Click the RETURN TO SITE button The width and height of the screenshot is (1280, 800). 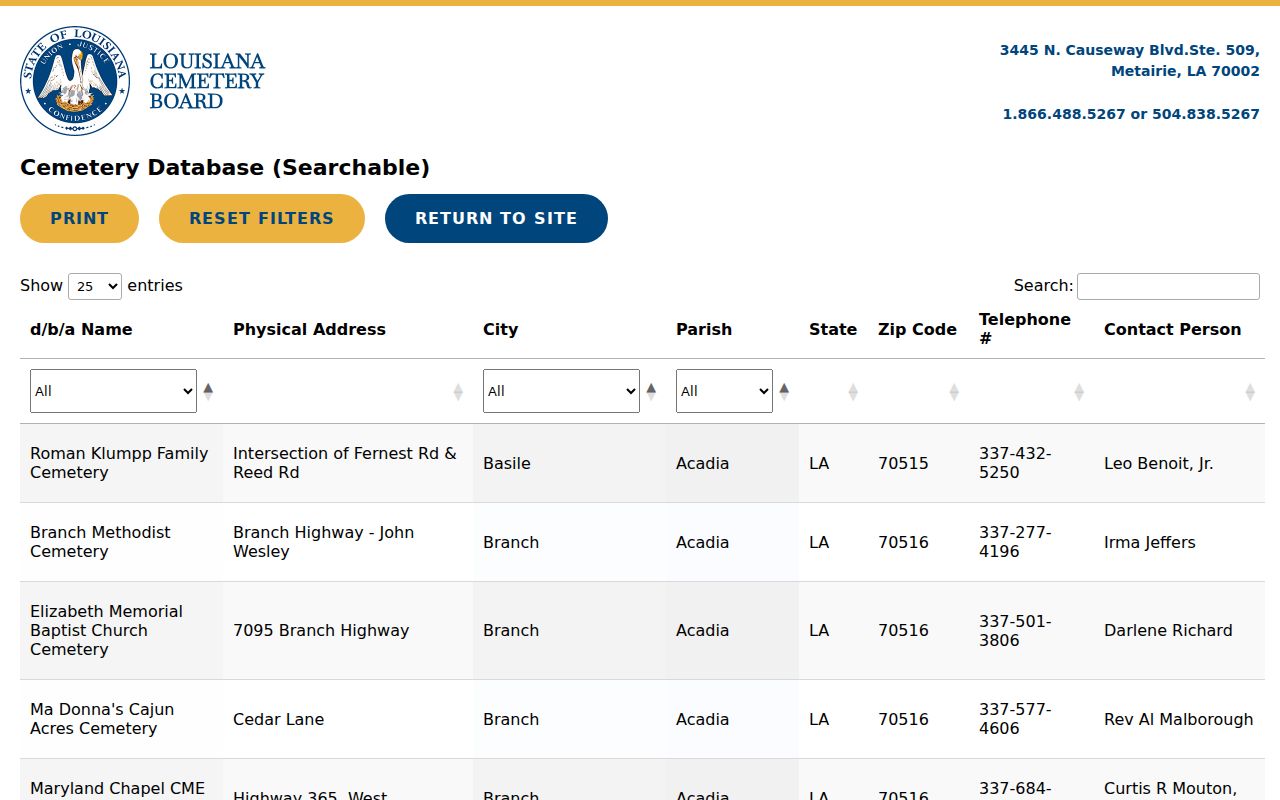click(496, 218)
